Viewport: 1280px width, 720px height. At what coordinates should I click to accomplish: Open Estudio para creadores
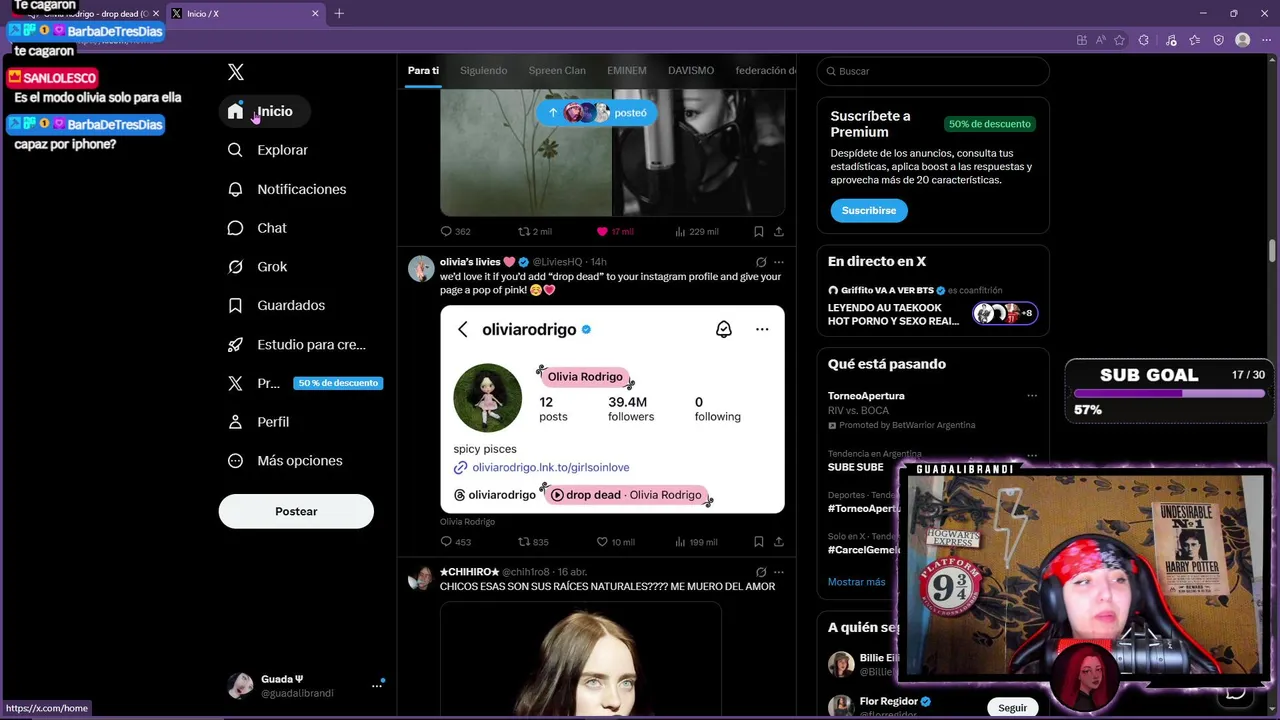[x=297, y=344]
